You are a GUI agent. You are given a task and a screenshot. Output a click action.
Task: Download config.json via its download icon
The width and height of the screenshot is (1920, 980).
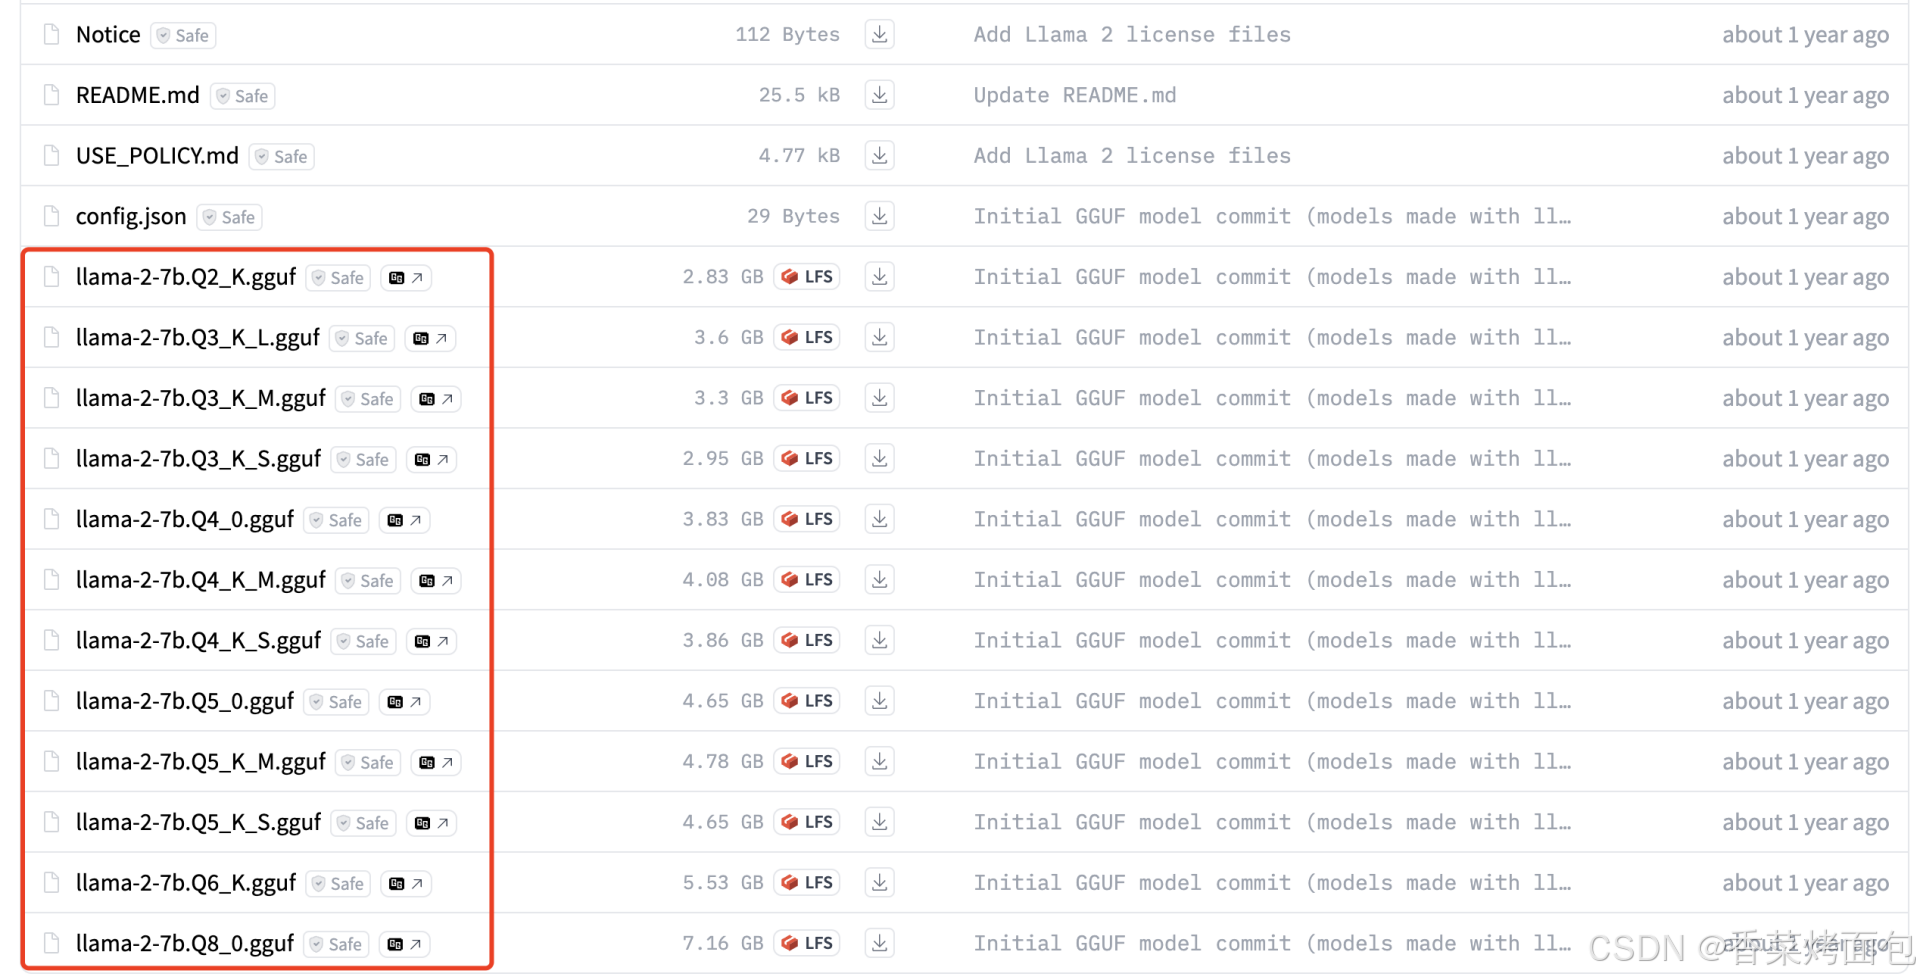[879, 216]
